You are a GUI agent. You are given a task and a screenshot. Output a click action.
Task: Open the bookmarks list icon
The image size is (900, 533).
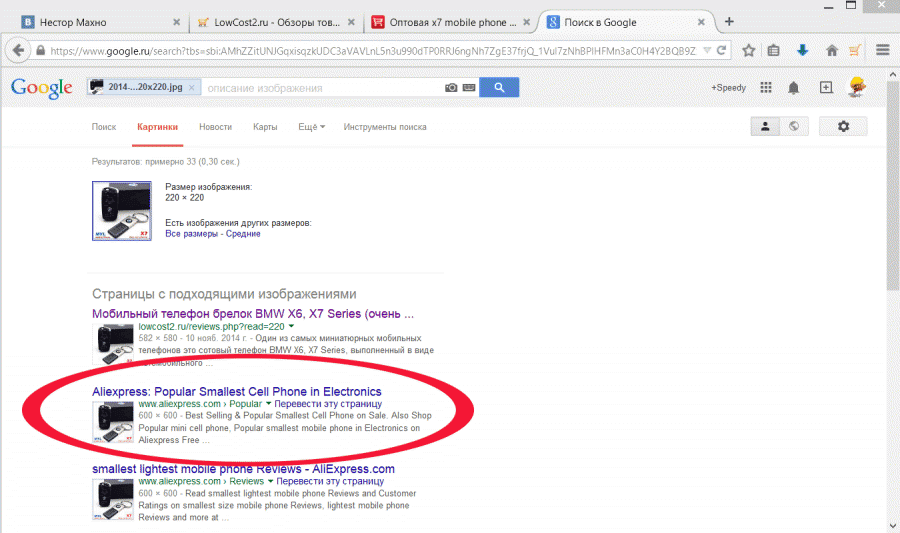[774, 50]
